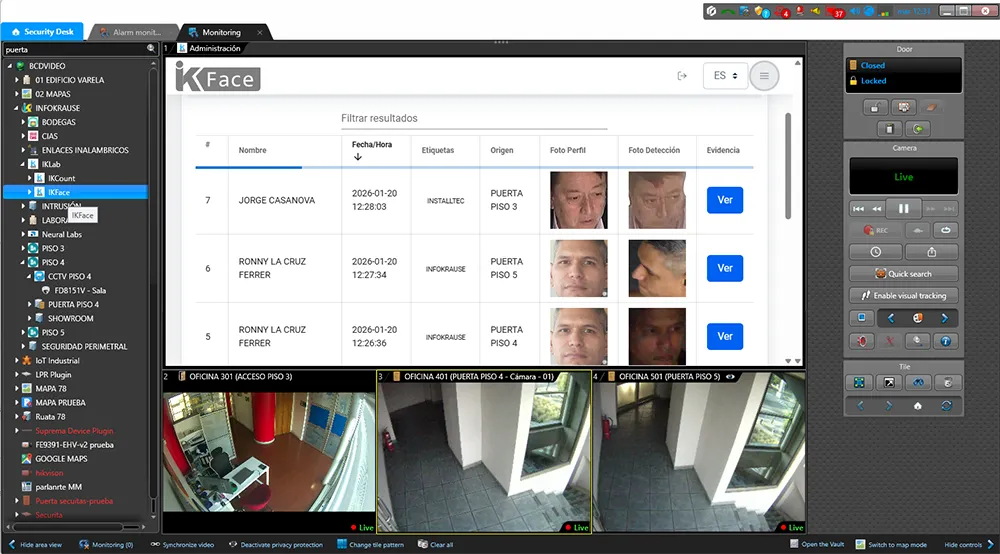Image resolution: width=1000 pixels, height=554 pixels.
Task: Click the hamburger menu icon in IKFace
Action: (764, 76)
